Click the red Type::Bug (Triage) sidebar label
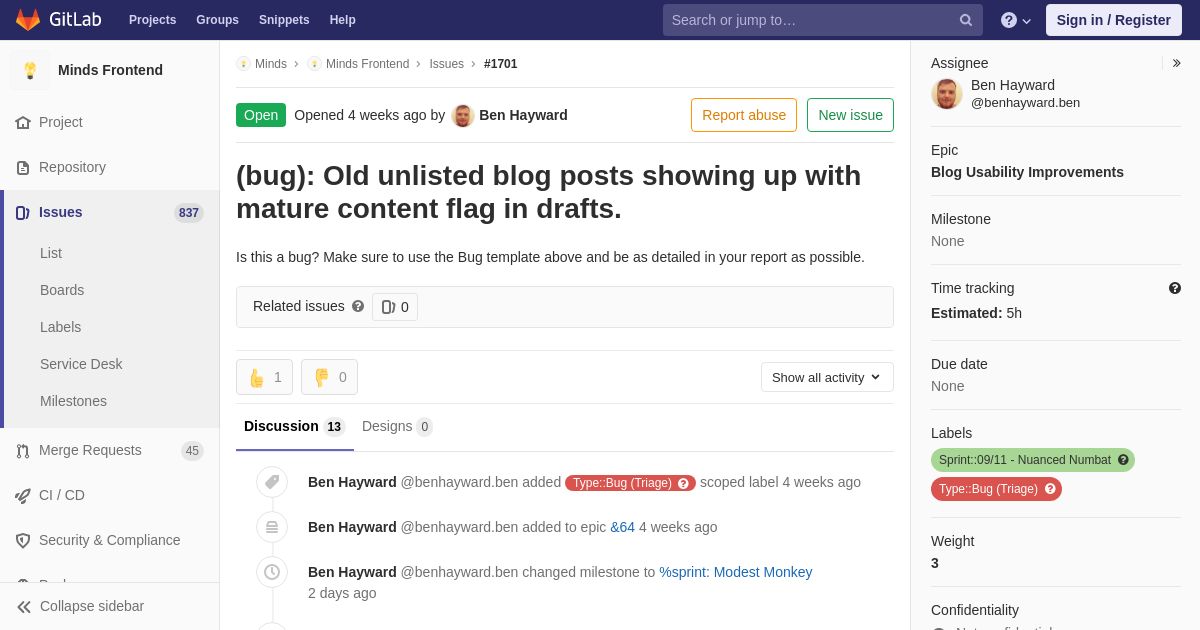The image size is (1200, 630). coord(996,489)
